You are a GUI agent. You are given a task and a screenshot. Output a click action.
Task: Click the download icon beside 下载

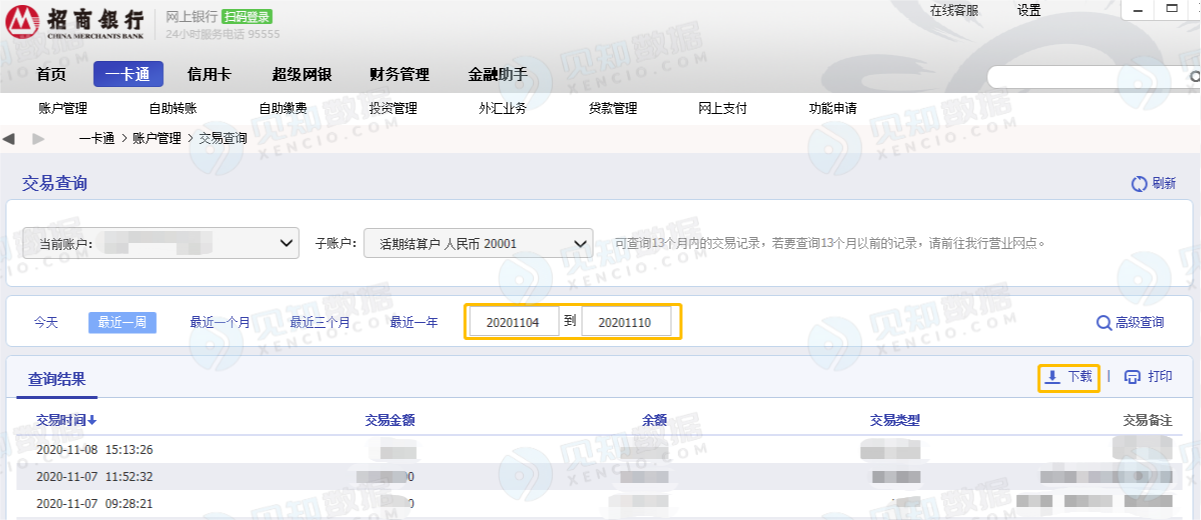[x=1052, y=377]
